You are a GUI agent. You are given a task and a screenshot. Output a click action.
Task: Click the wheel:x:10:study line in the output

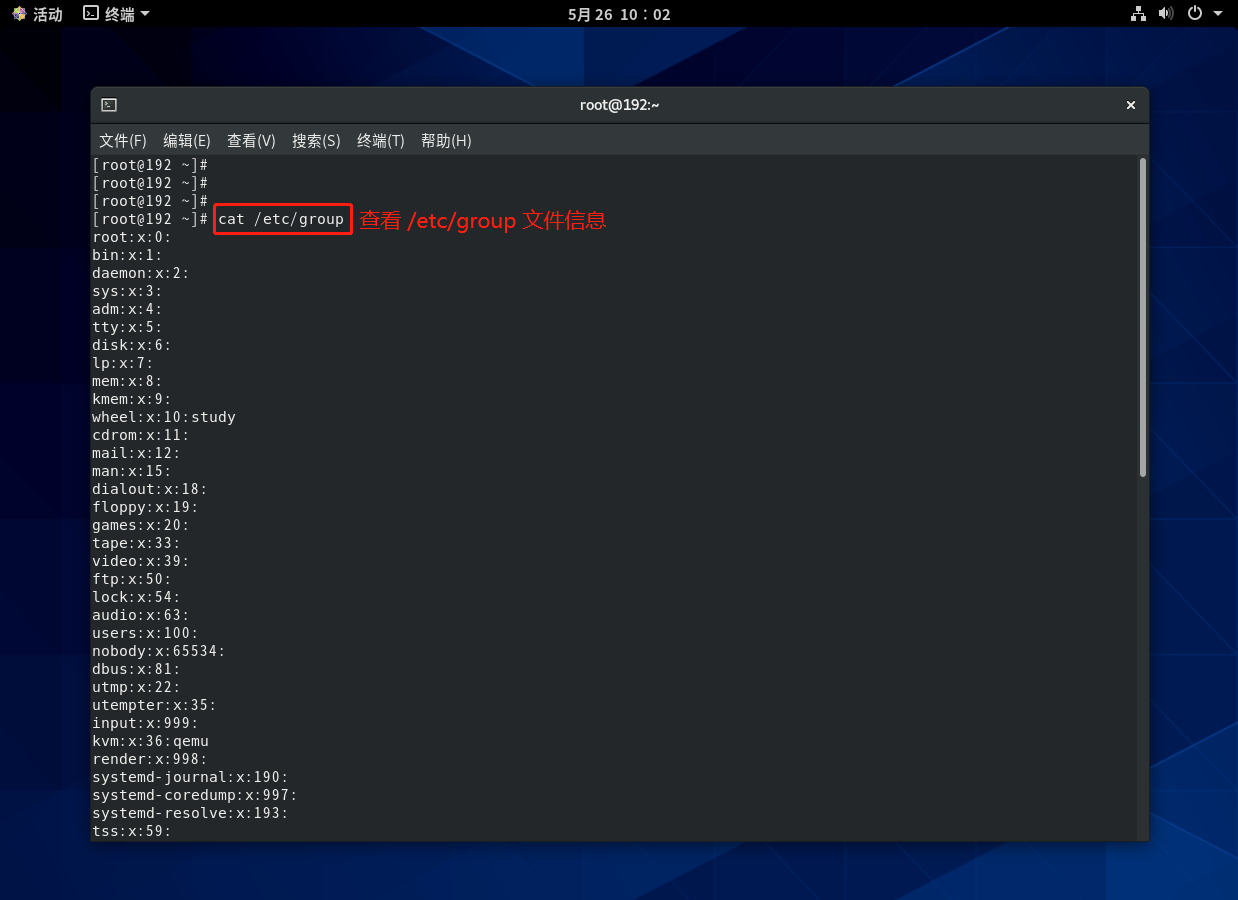(x=164, y=417)
